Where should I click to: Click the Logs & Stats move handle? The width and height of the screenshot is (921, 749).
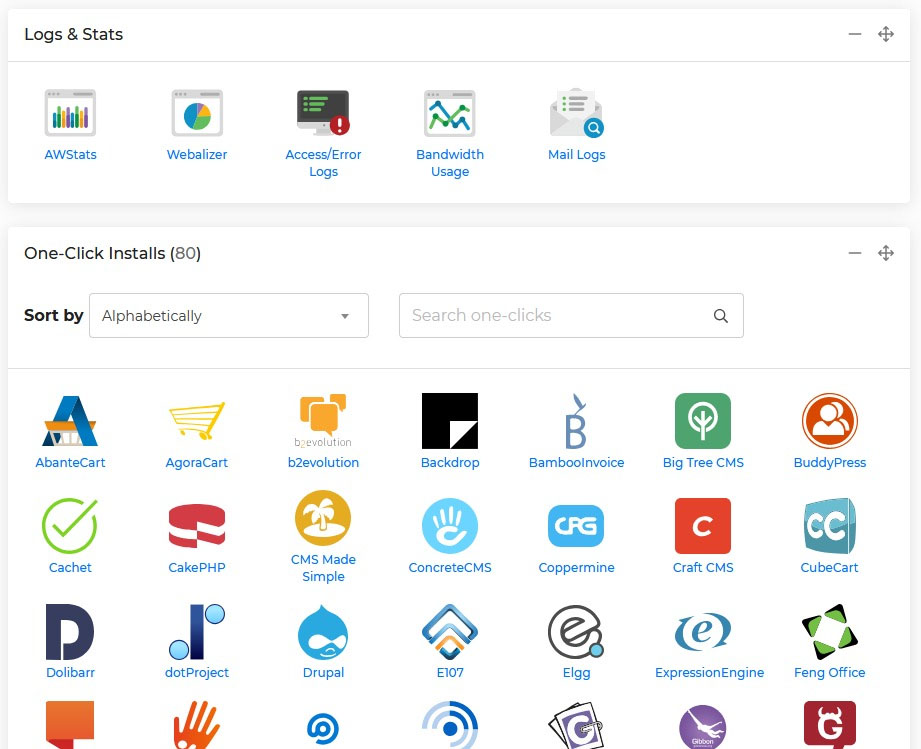coord(886,34)
